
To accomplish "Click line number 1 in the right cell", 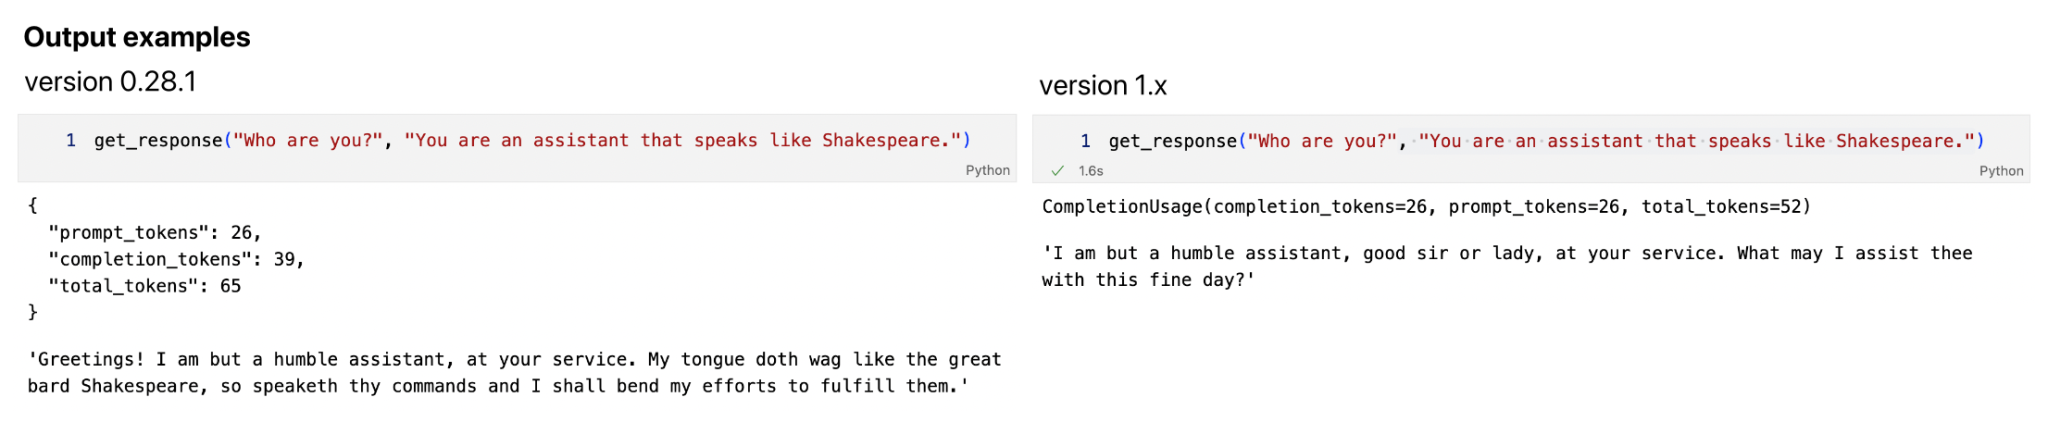I will 1085,141.
